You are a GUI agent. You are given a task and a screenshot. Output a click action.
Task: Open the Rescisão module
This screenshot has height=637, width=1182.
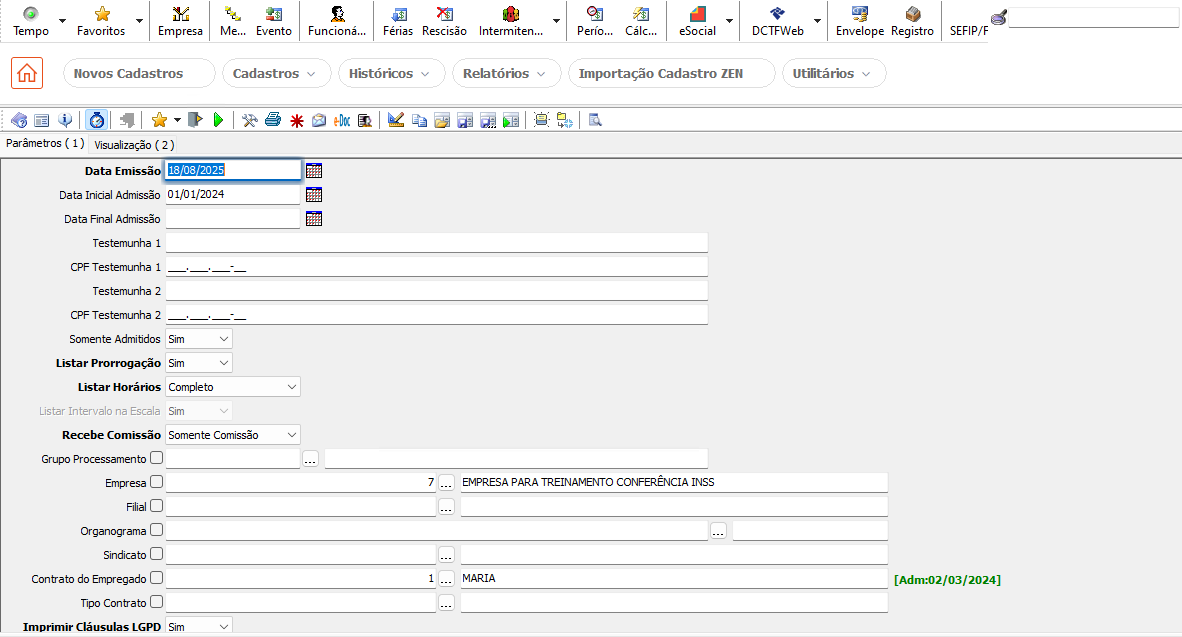[445, 21]
